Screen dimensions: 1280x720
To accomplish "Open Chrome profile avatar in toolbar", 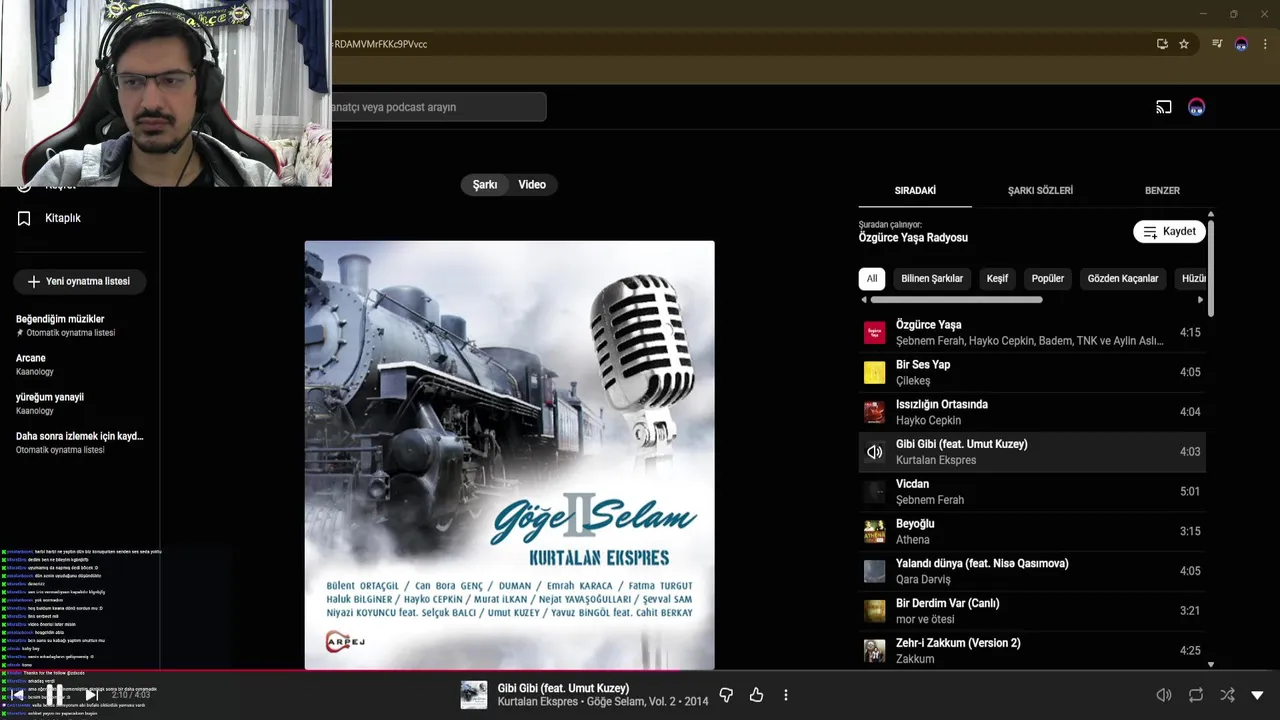I will 1241,44.
